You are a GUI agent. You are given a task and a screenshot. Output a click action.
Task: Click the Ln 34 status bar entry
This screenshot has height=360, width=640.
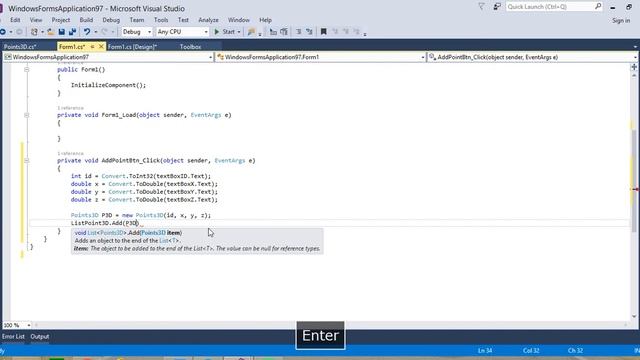click(x=485, y=351)
